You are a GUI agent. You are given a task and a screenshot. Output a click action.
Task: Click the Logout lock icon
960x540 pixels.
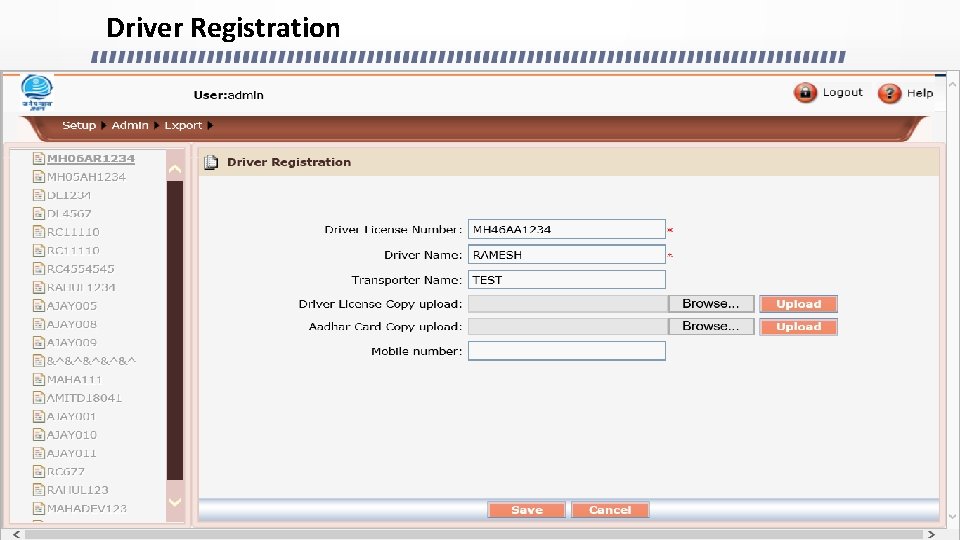click(x=805, y=93)
